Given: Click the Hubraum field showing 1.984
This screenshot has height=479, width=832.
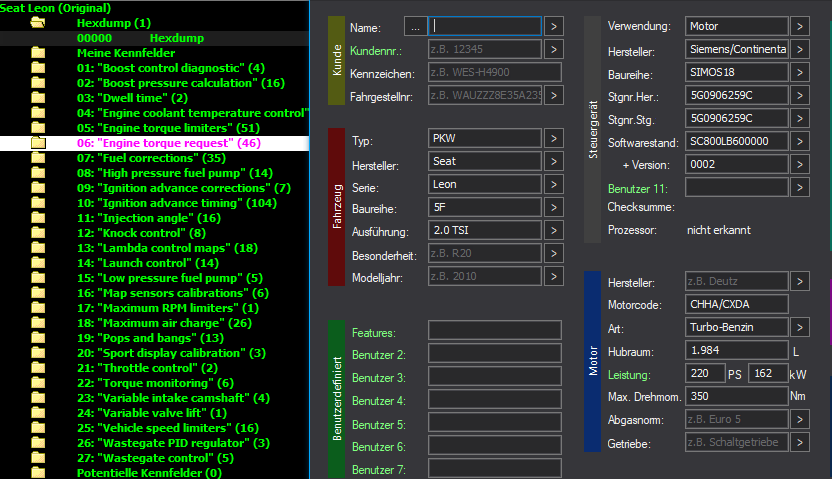Looking at the screenshot, I should (x=736, y=351).
